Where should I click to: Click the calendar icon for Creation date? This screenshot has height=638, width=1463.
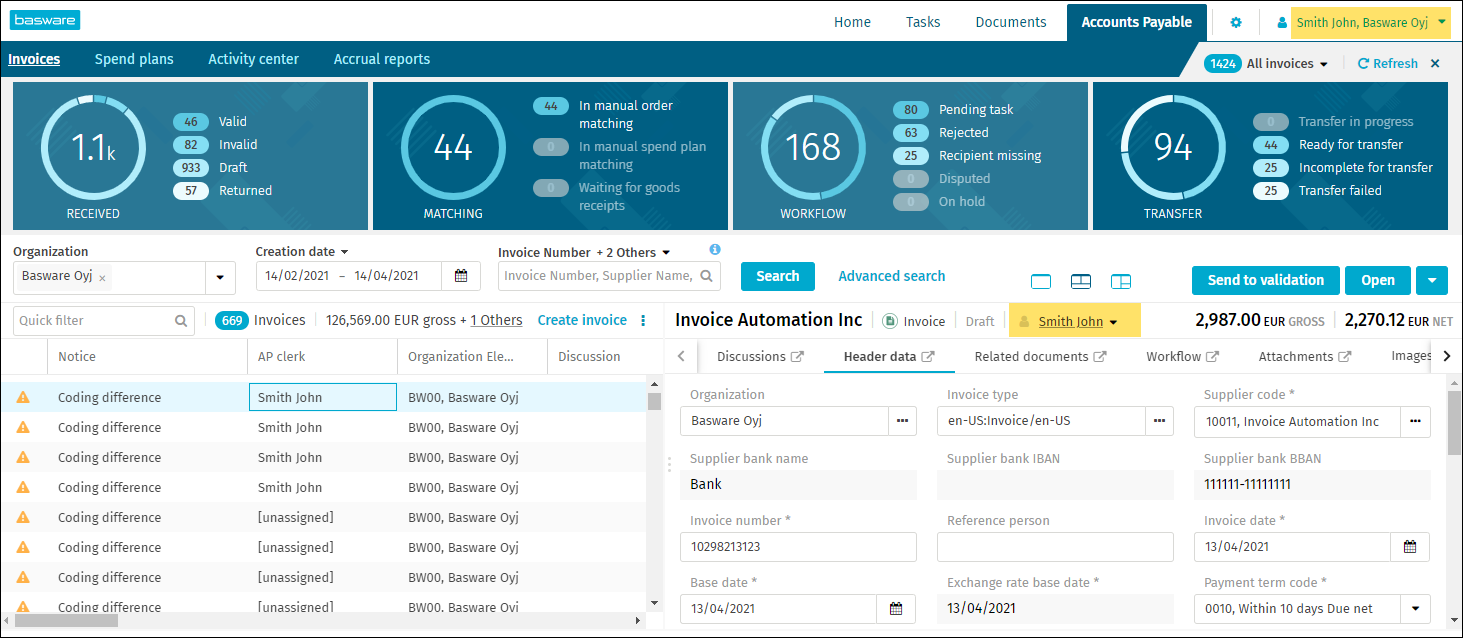pyautogui.click(x=461, y=275)
